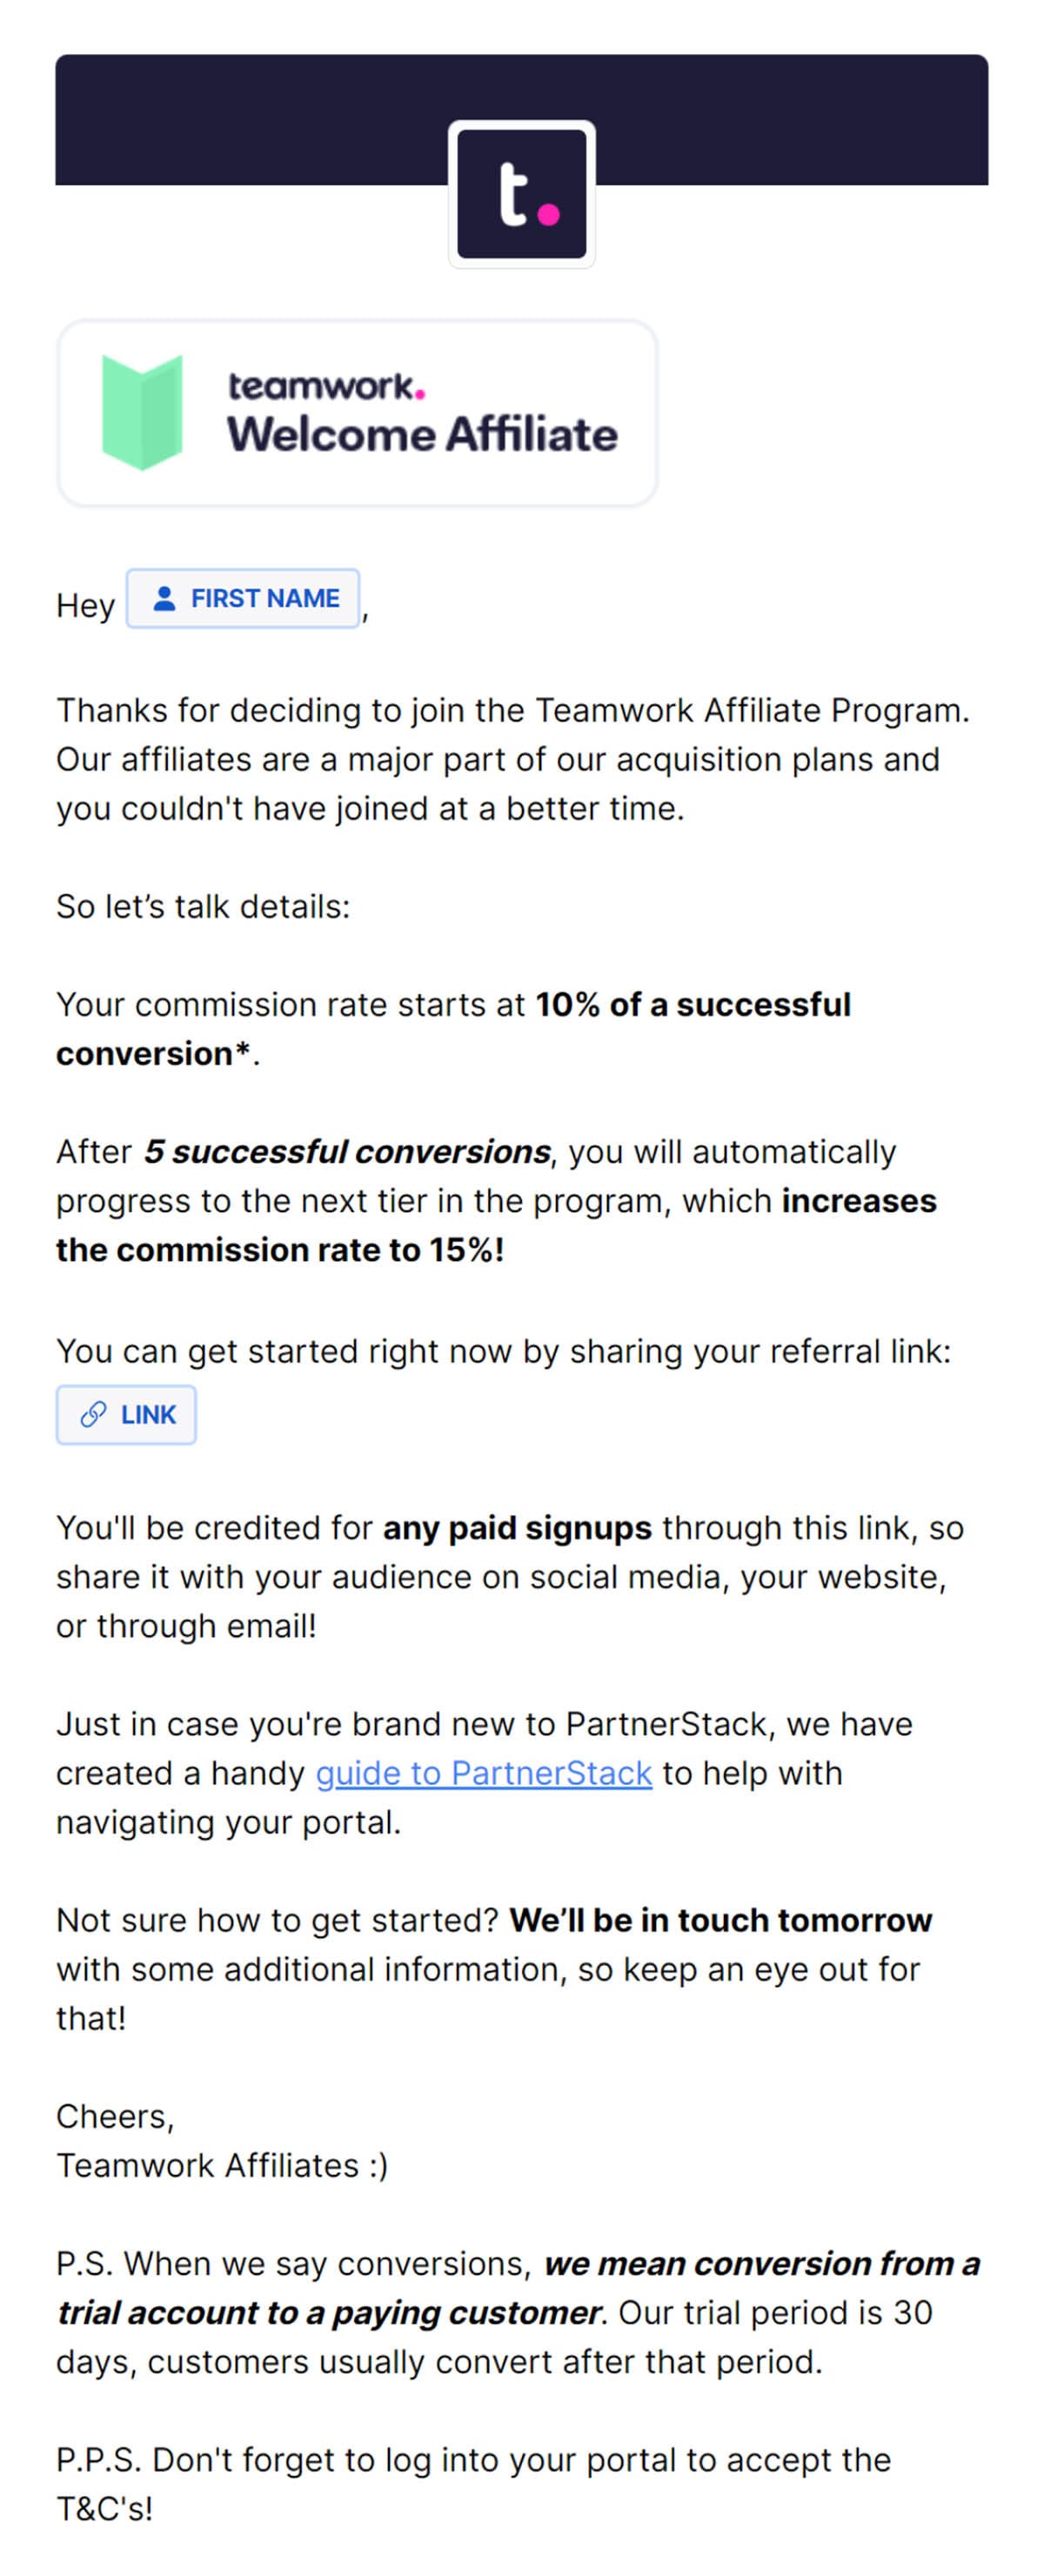Click the person icon in the FIRST NAME tag

pos(164,598)
